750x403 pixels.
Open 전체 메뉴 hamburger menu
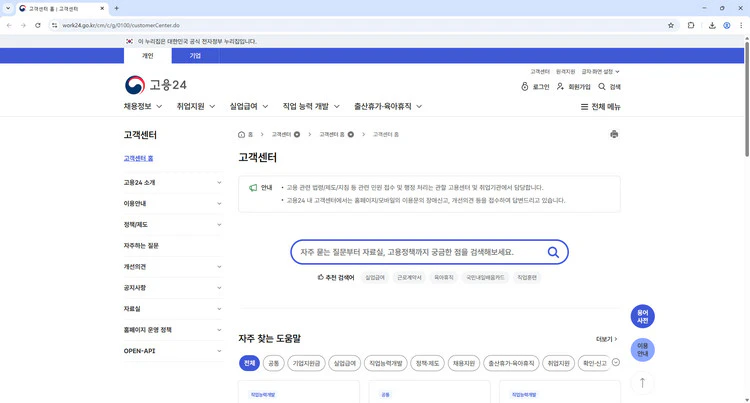point(600,106)
